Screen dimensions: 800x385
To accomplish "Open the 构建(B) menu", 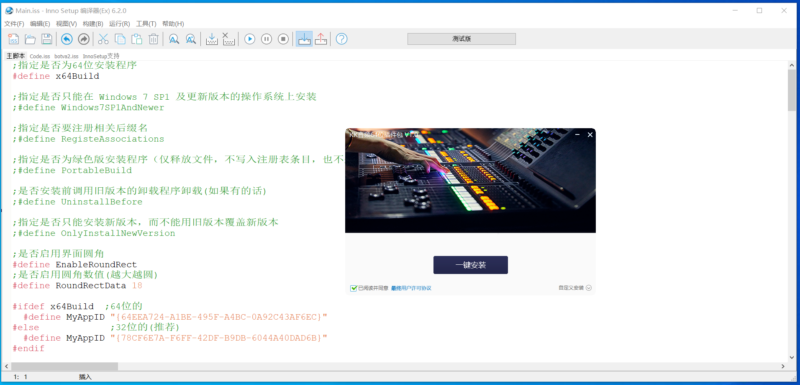I will [93, 24].
